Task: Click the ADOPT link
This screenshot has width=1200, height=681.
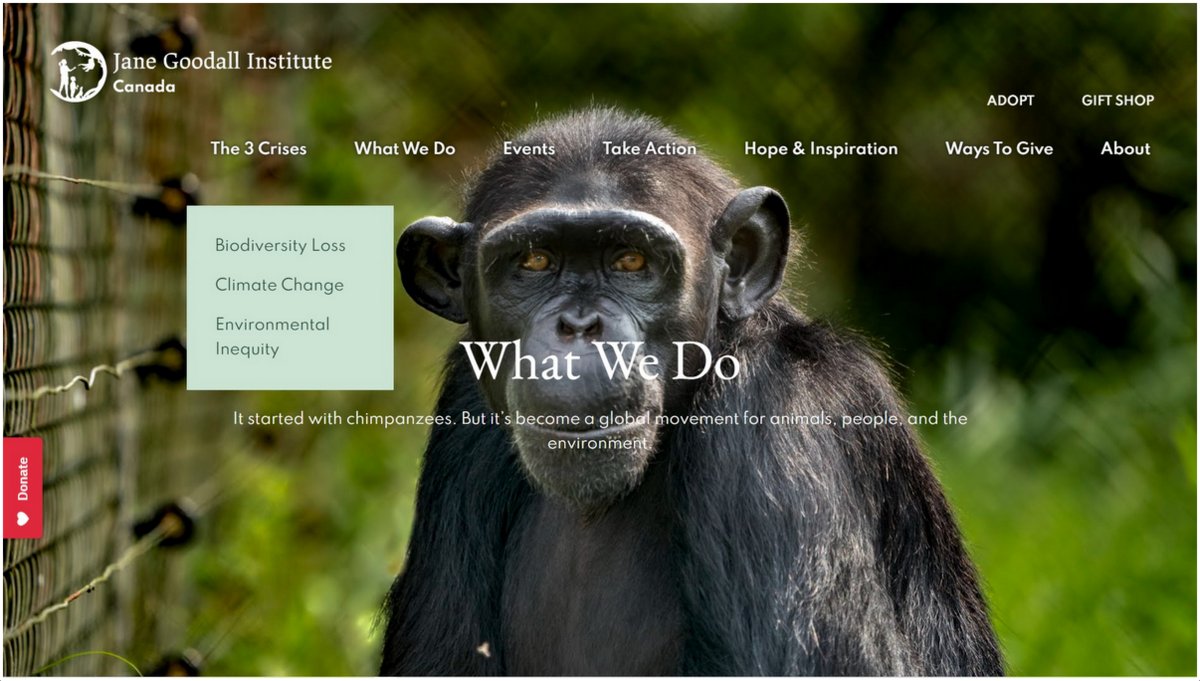Action: 1010,100
